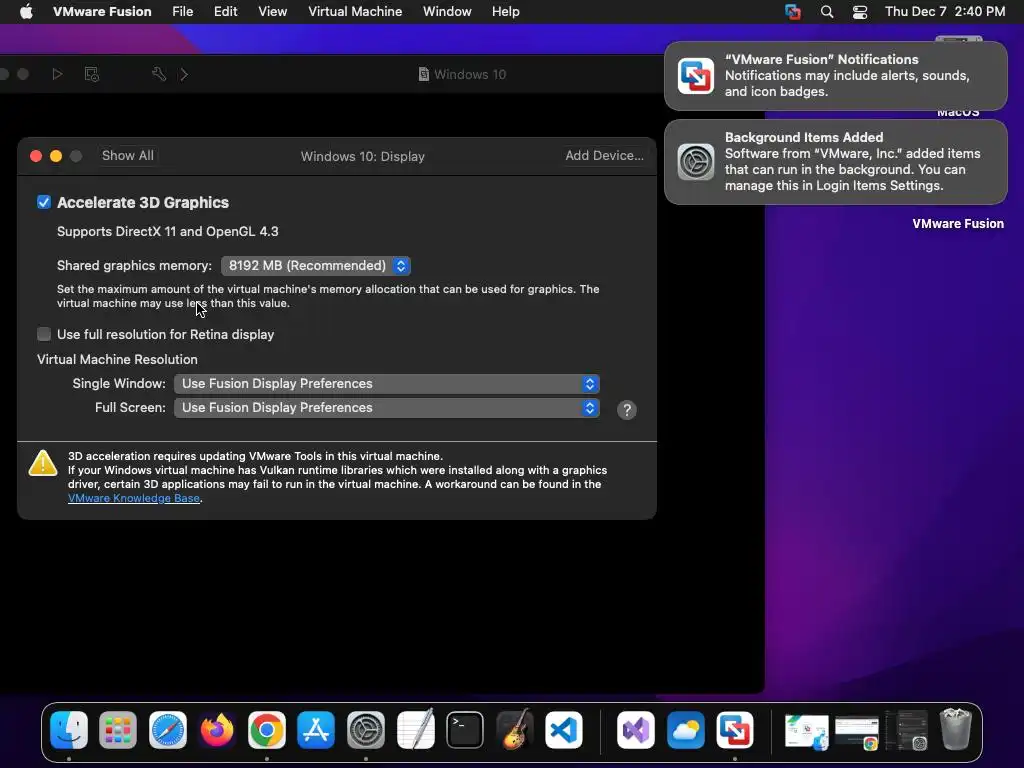The height and width of the screenshot is (768, 1024).
Task: Open the VMware Knowledge Base link
Action: pyautogui.click(x=134, y=498)
